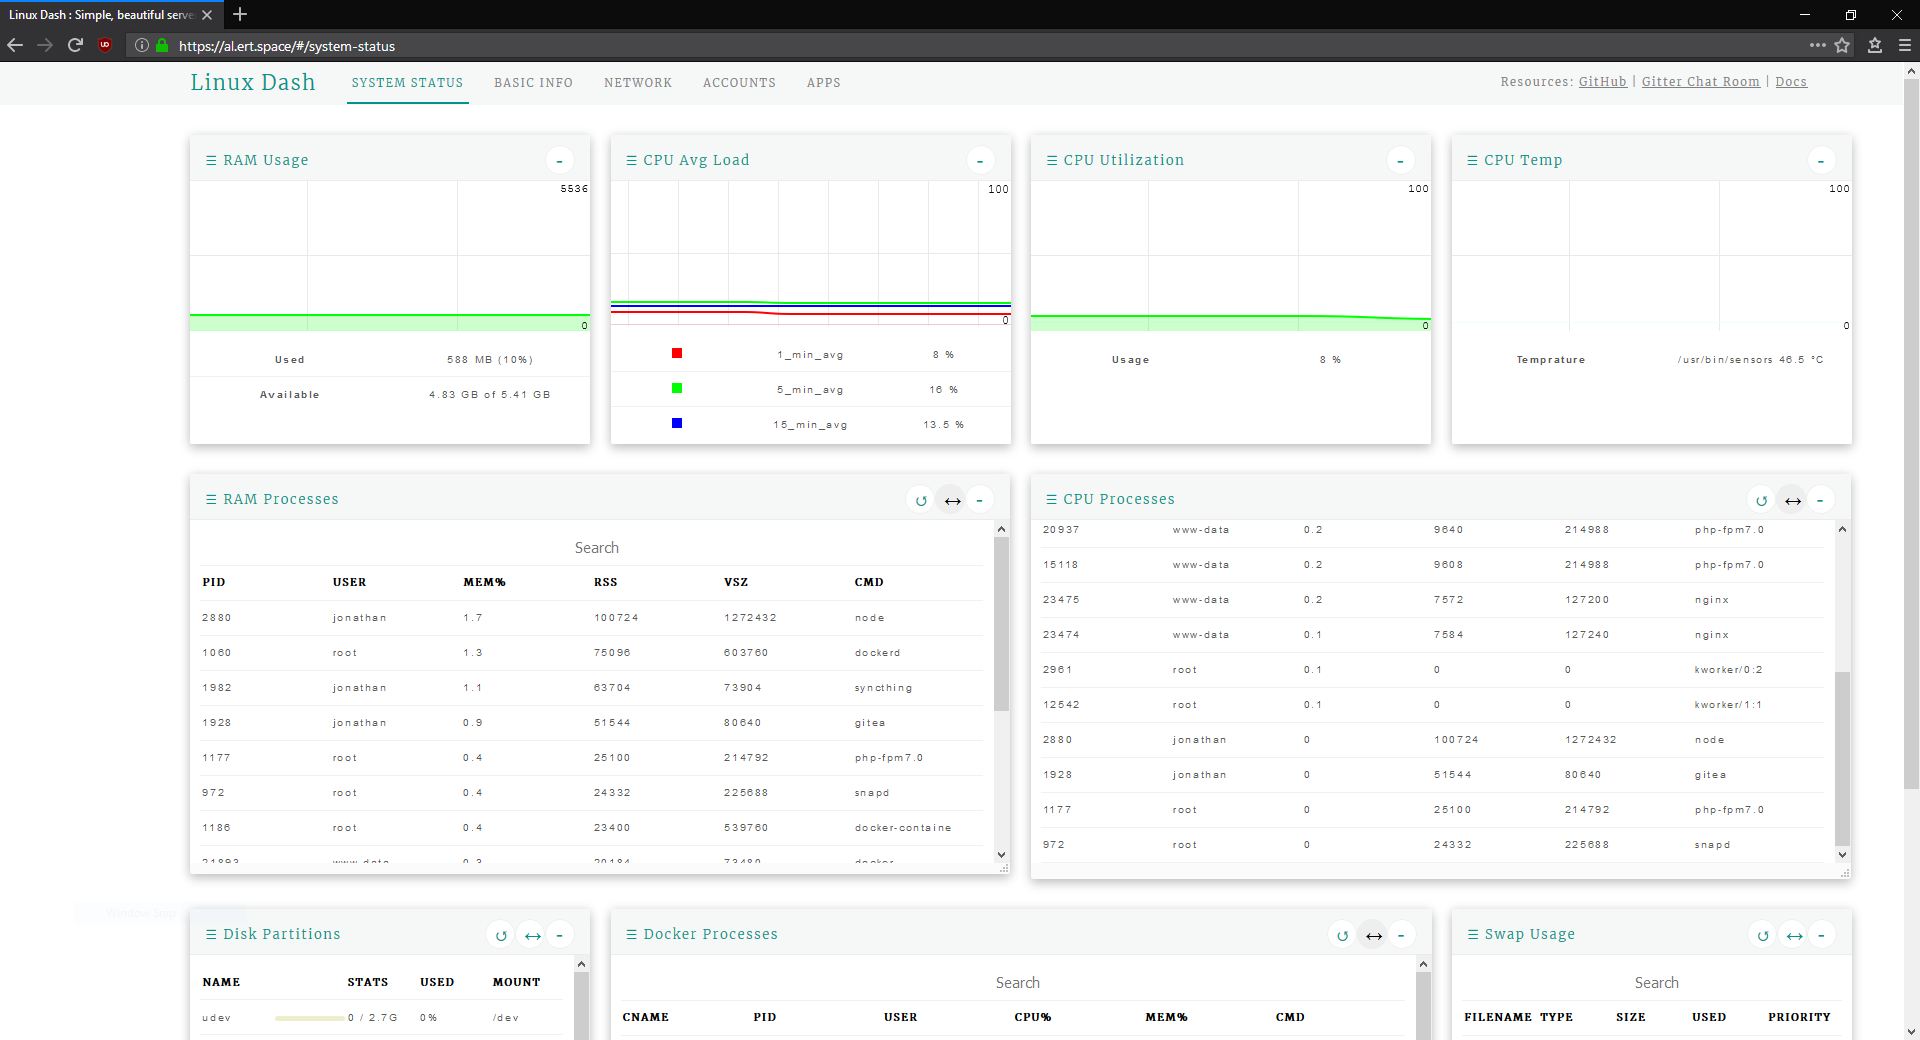Refresh the Disk Partitions widget
The width and height of the screenshot is (1920, 1040).
click(x=501, y=935)
